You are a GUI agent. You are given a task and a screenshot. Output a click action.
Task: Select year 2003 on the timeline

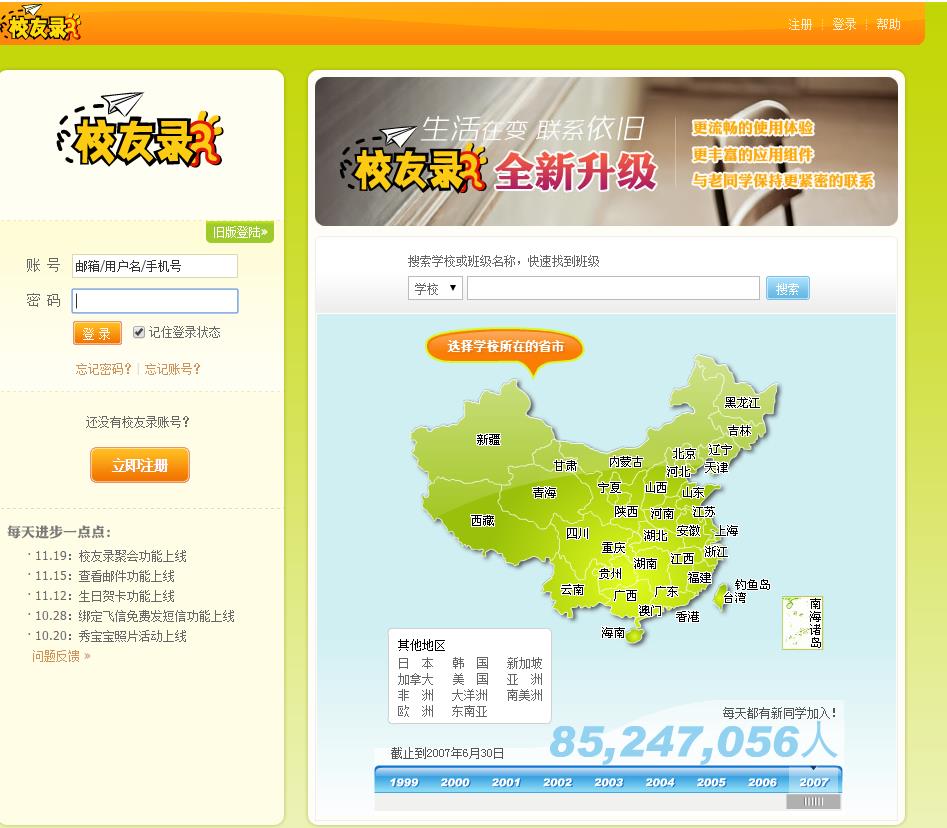[x=608, y=782]
